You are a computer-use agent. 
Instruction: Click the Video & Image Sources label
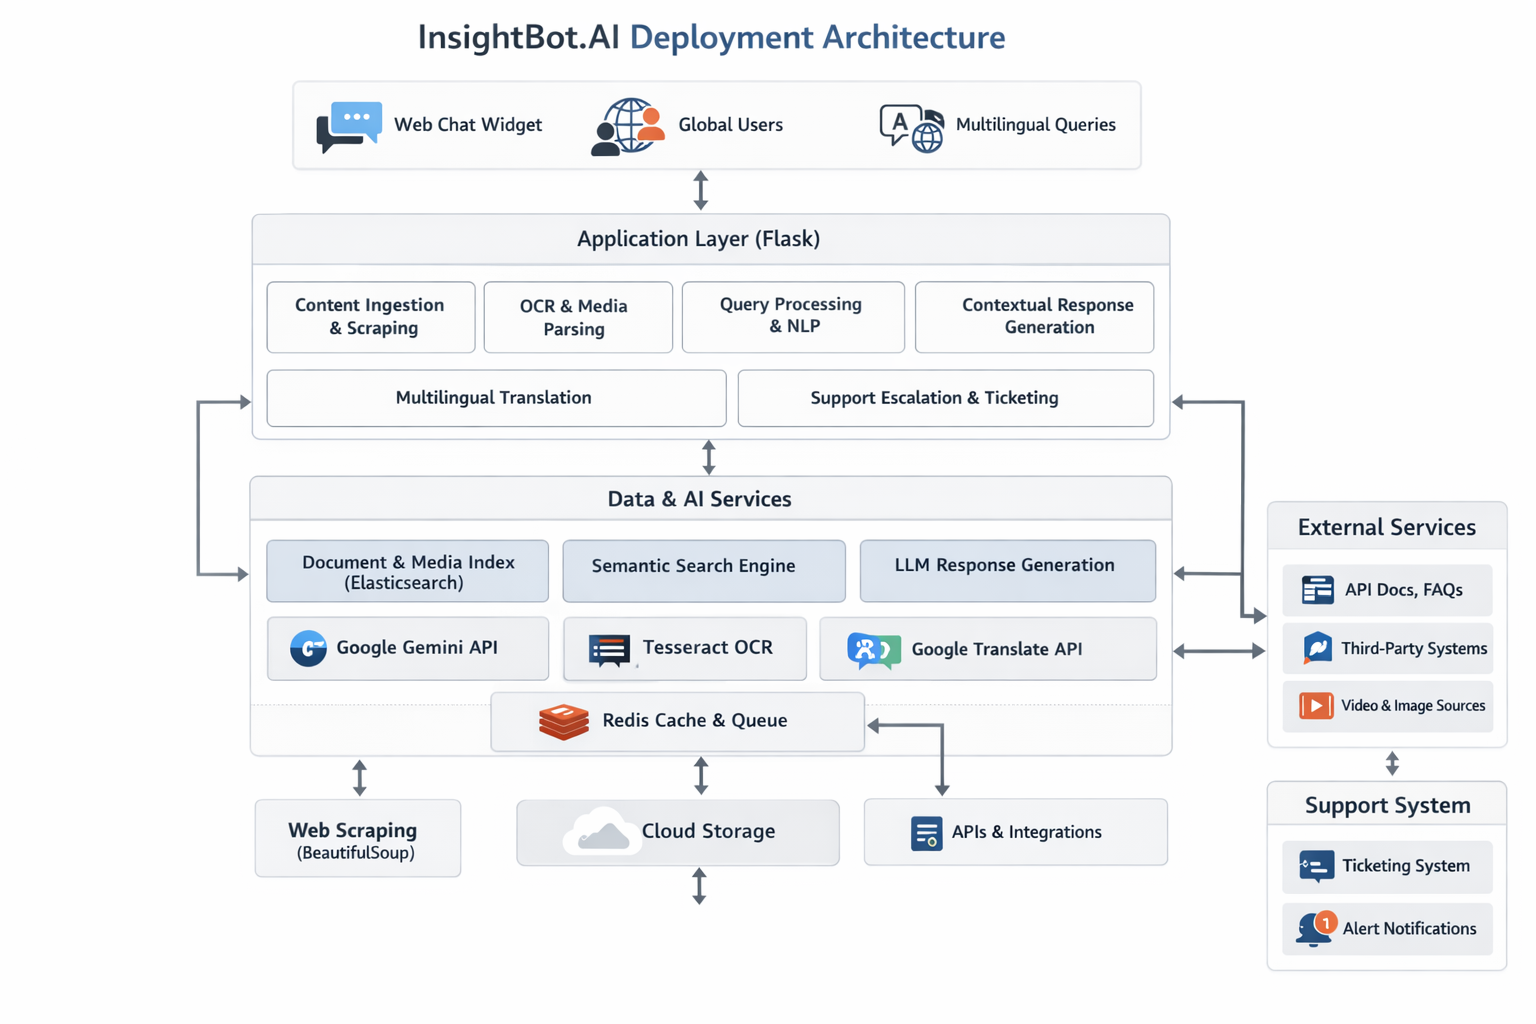click(x=1413, y=706)
